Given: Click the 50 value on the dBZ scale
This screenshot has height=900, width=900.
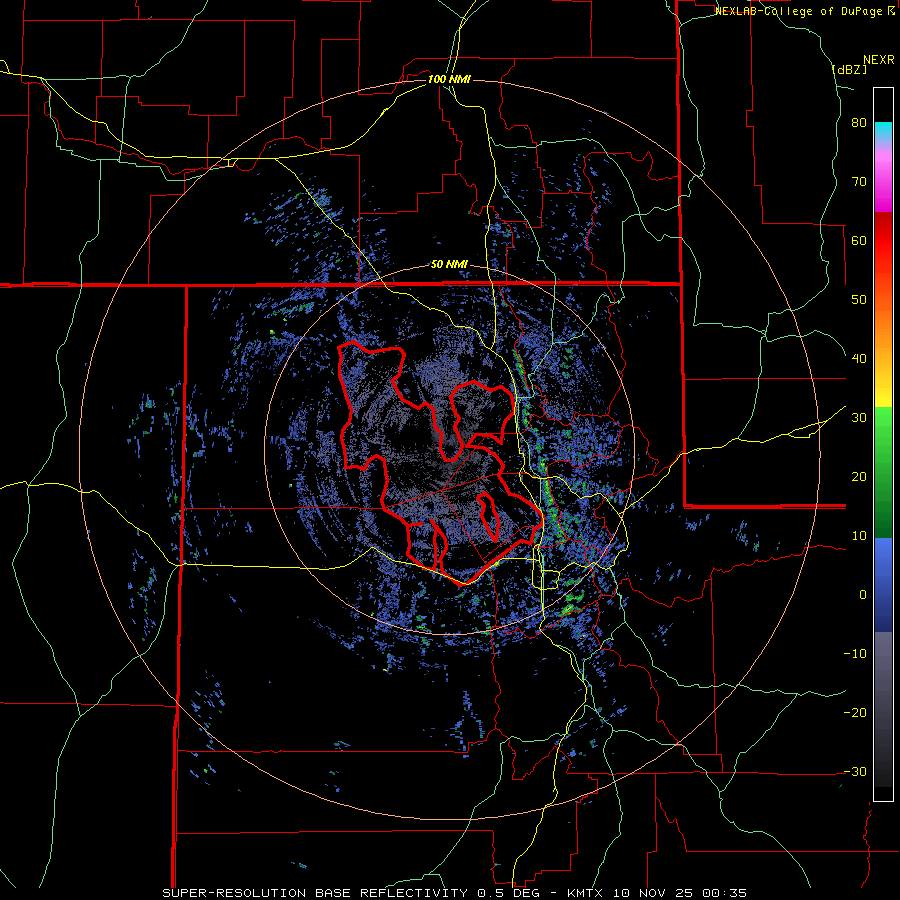Looking at the screenshot, I should pos(859,300).
